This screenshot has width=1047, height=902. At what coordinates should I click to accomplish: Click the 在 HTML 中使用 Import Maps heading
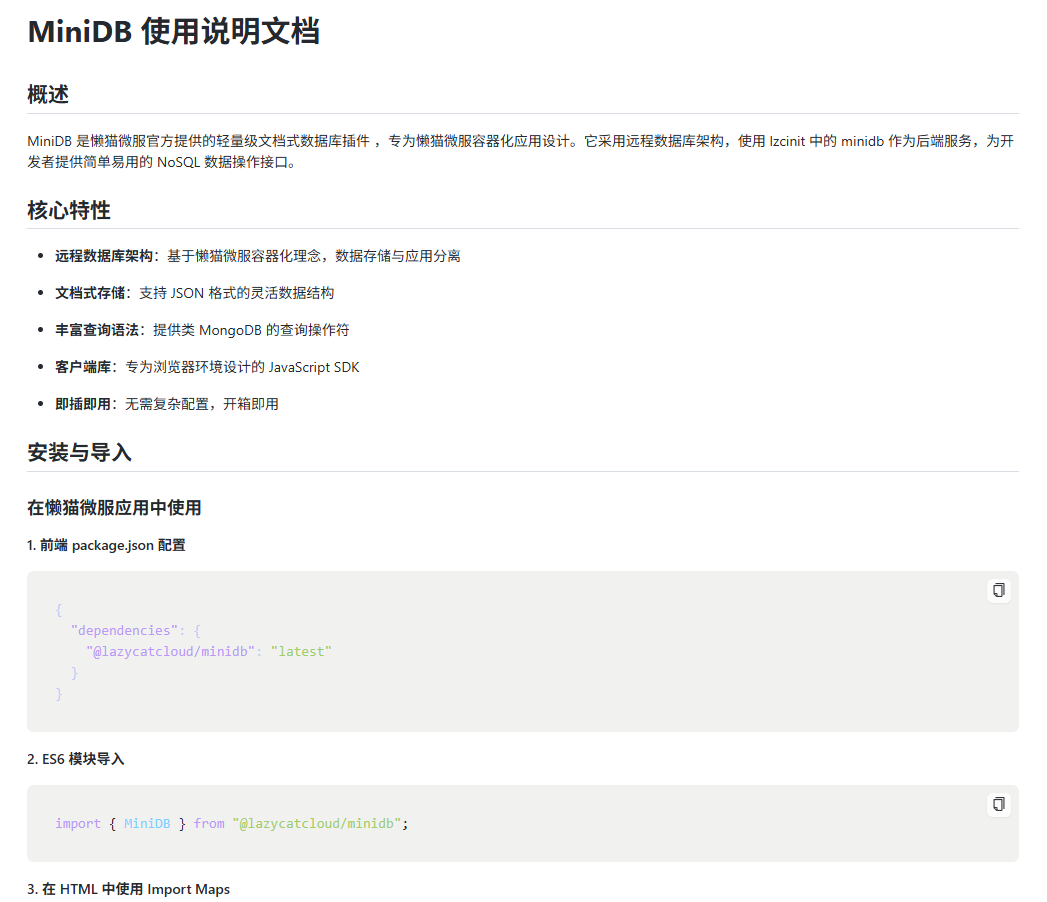click(128, 889)
